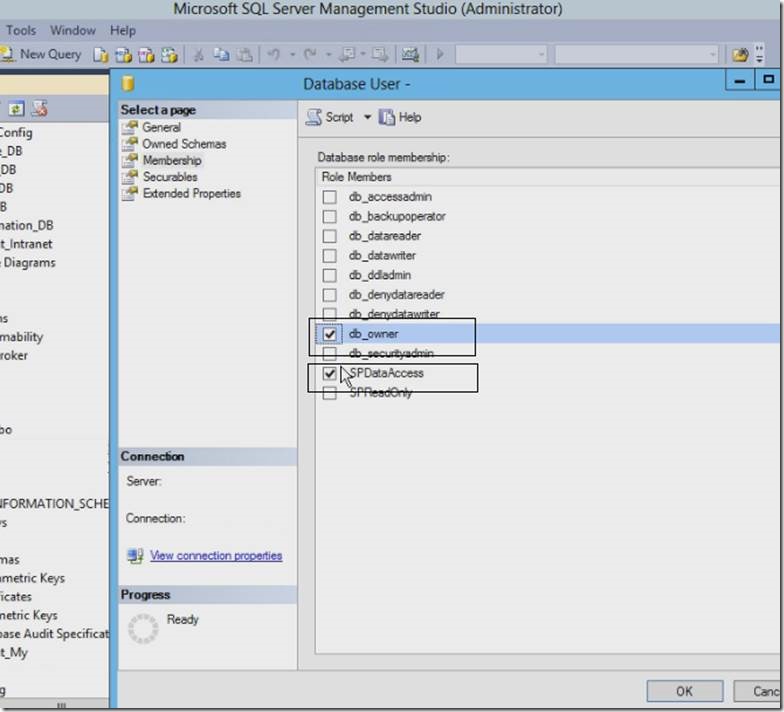Click the Analysis Services DMX Query icon
The image size is (784, 712).
pyautogui.click(x=146, y=54)
